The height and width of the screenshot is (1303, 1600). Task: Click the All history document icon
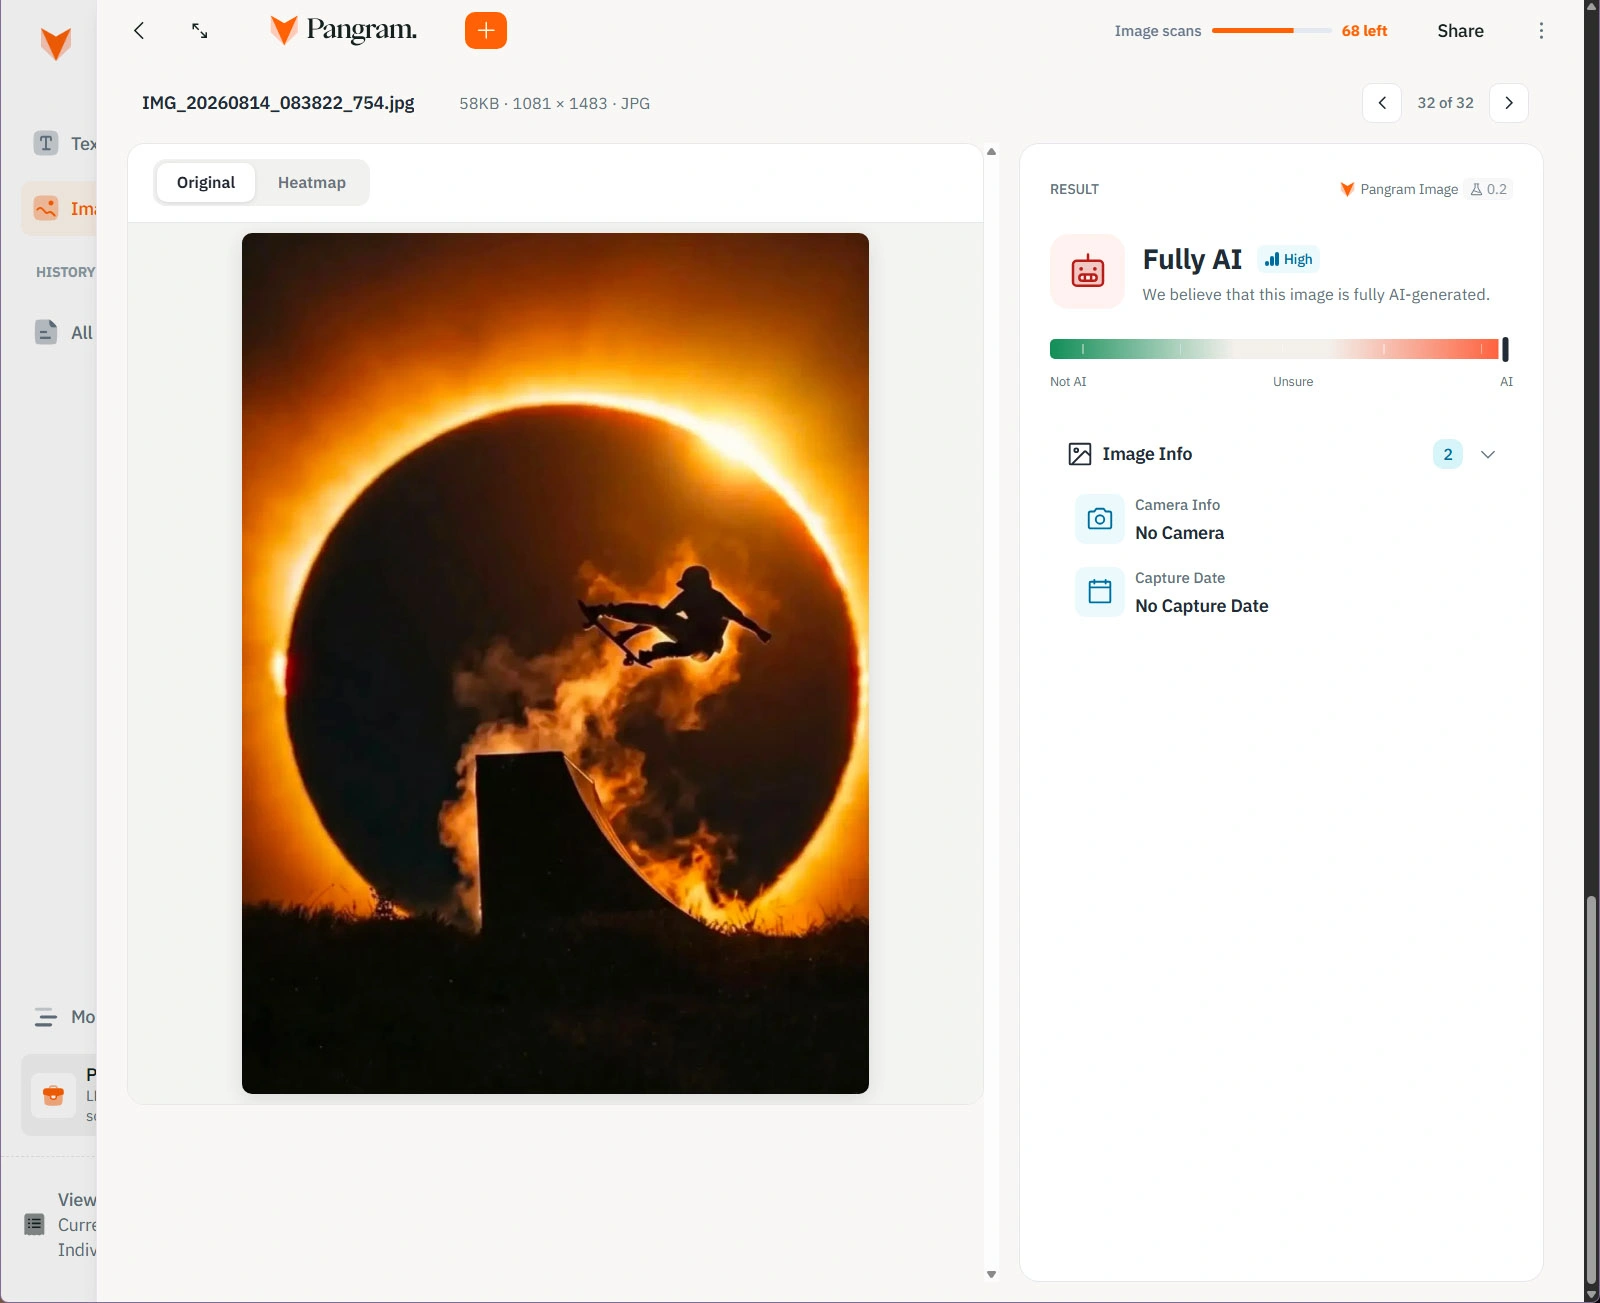click(46, 332)
